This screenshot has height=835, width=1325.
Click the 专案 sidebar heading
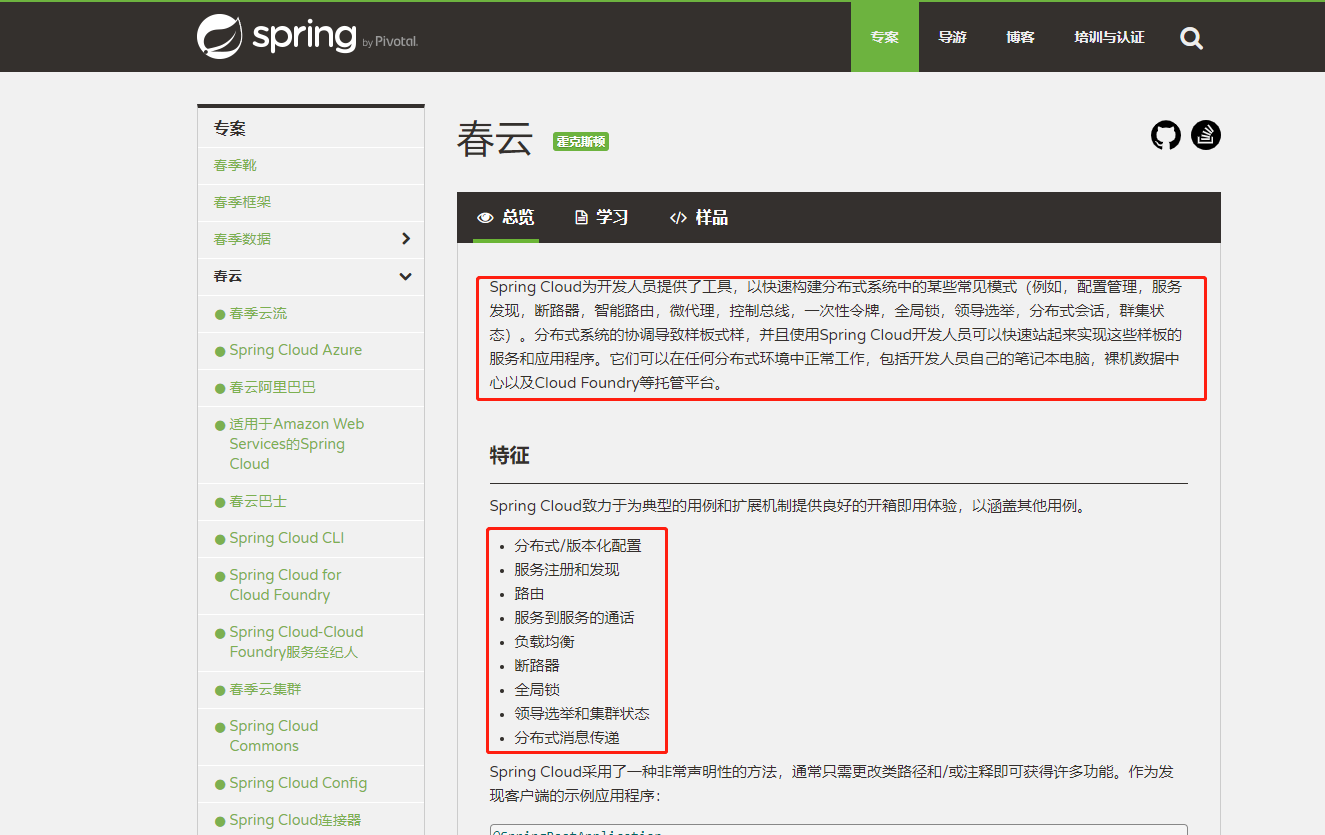point(229,128)
